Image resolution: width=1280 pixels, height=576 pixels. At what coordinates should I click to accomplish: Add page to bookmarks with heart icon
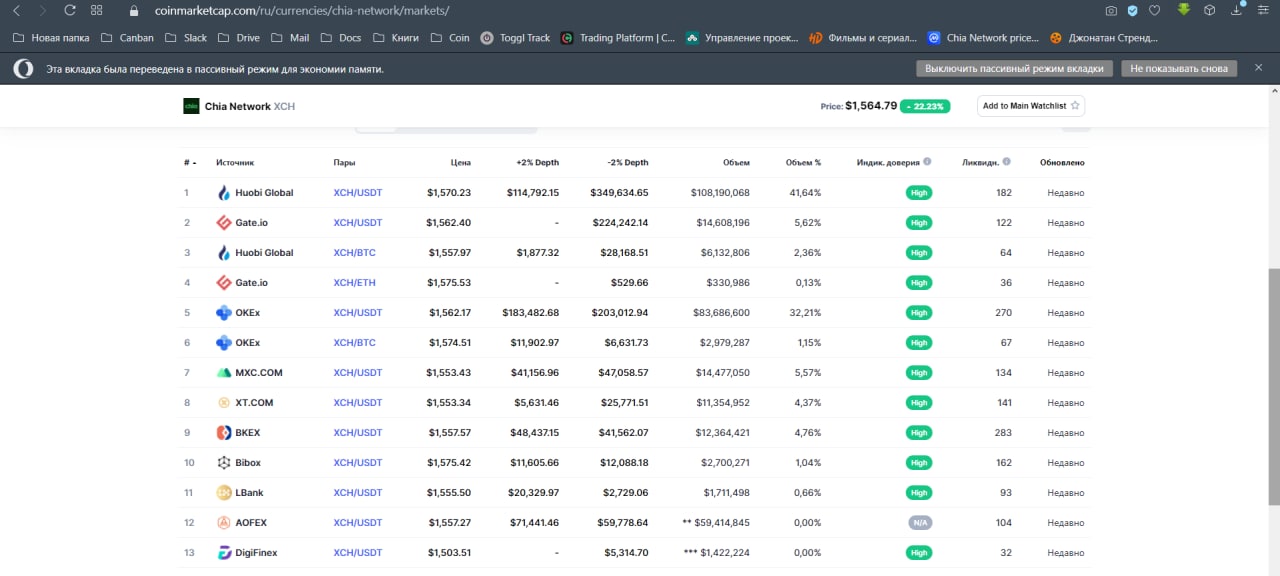point(1154,11)
